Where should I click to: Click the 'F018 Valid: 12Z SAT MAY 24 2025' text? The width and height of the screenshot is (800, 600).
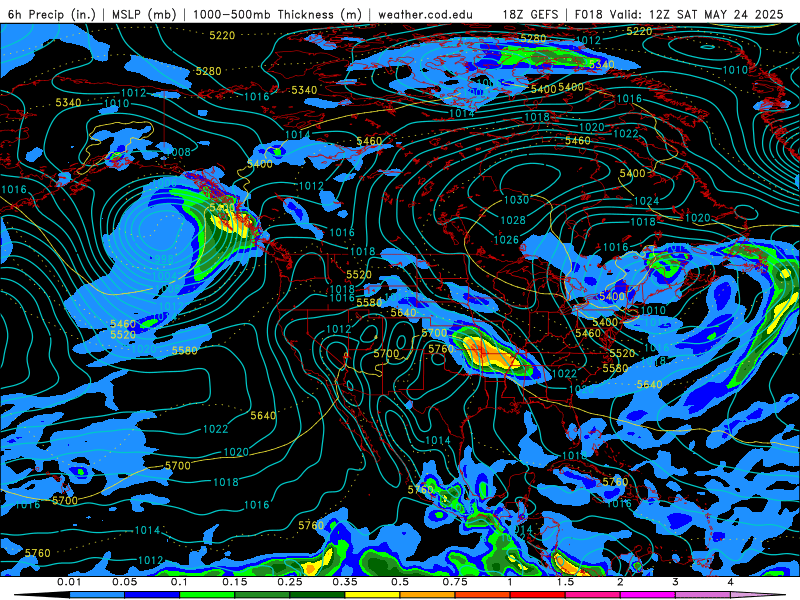679,14
